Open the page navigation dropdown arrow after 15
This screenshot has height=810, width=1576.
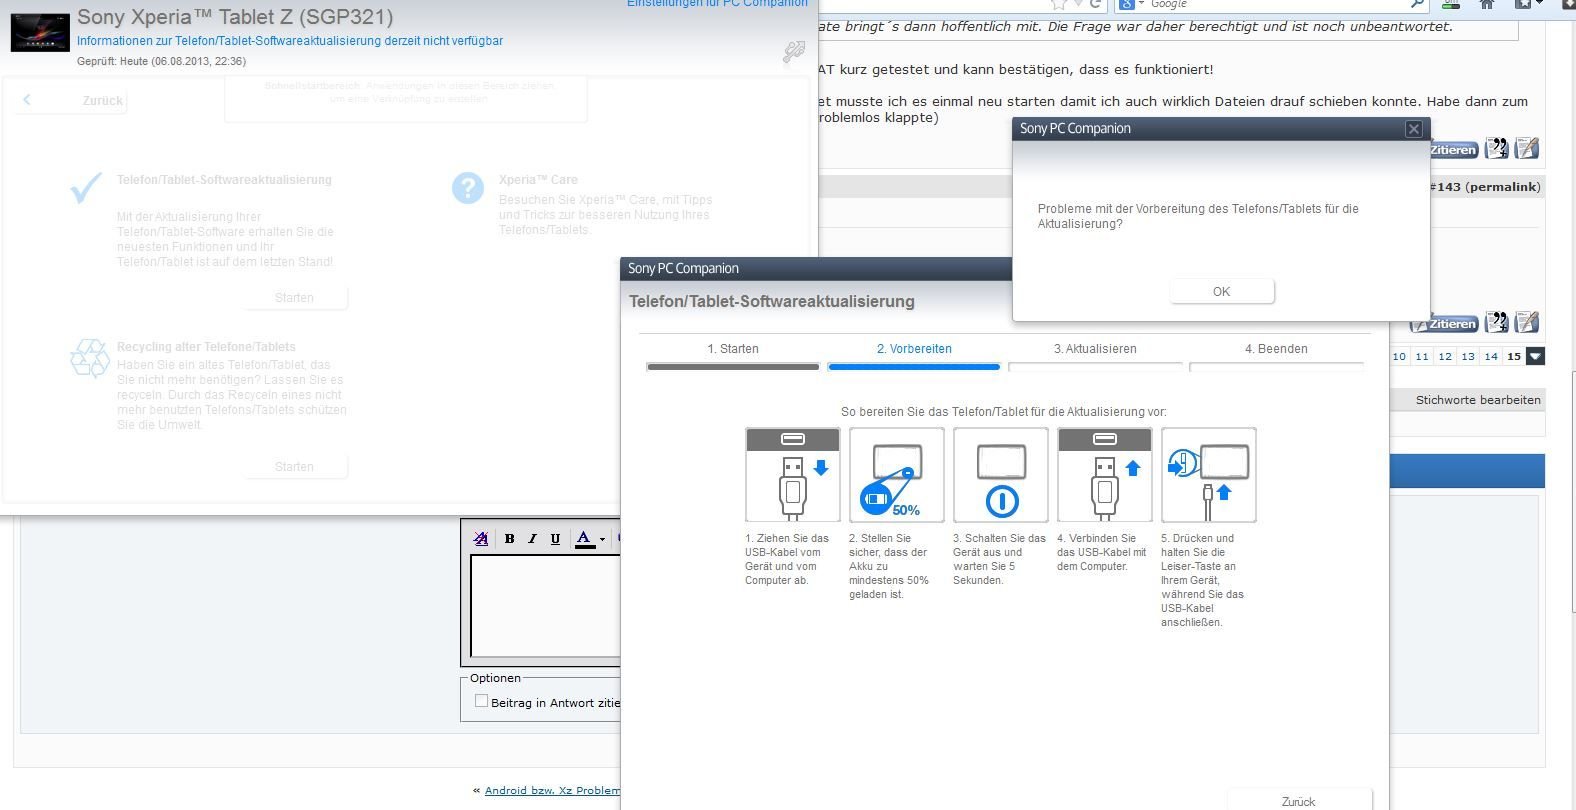coord(1536,356)
